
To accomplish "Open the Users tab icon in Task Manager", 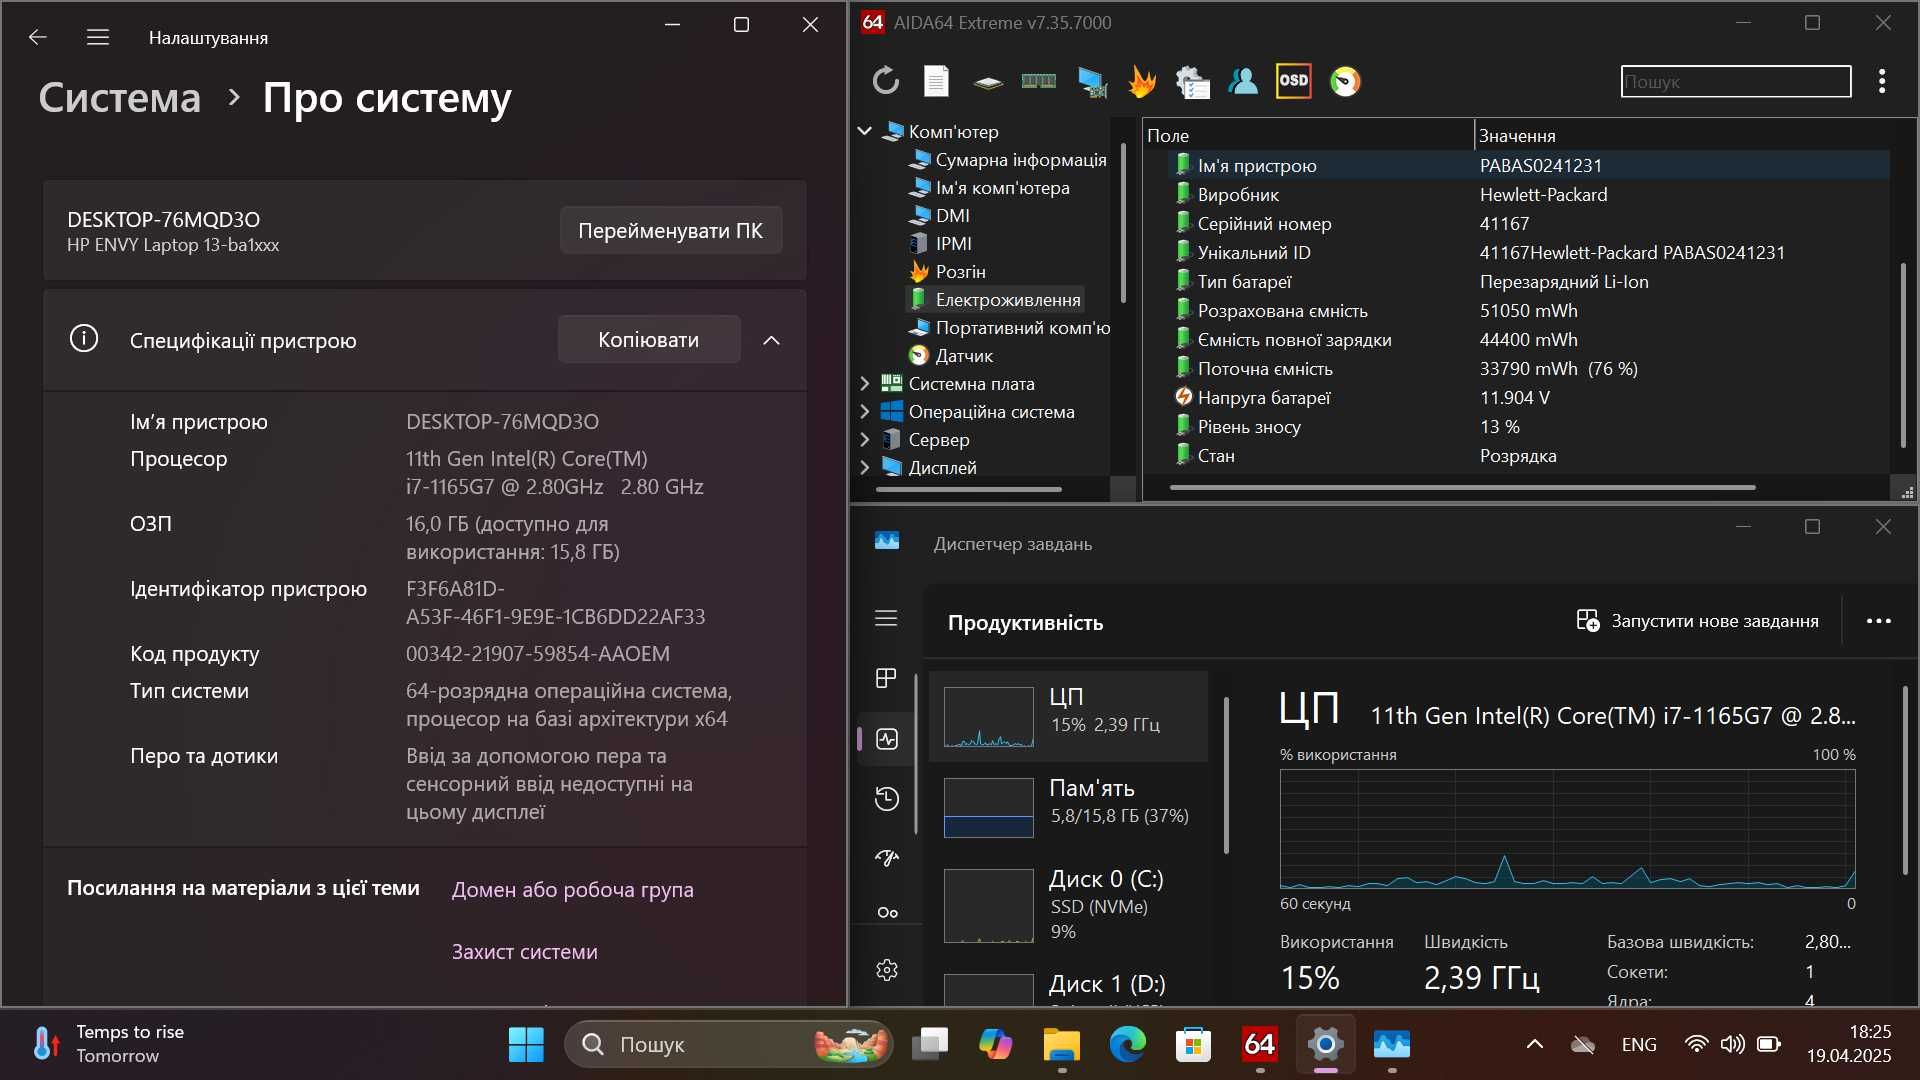I will (886, 912).
